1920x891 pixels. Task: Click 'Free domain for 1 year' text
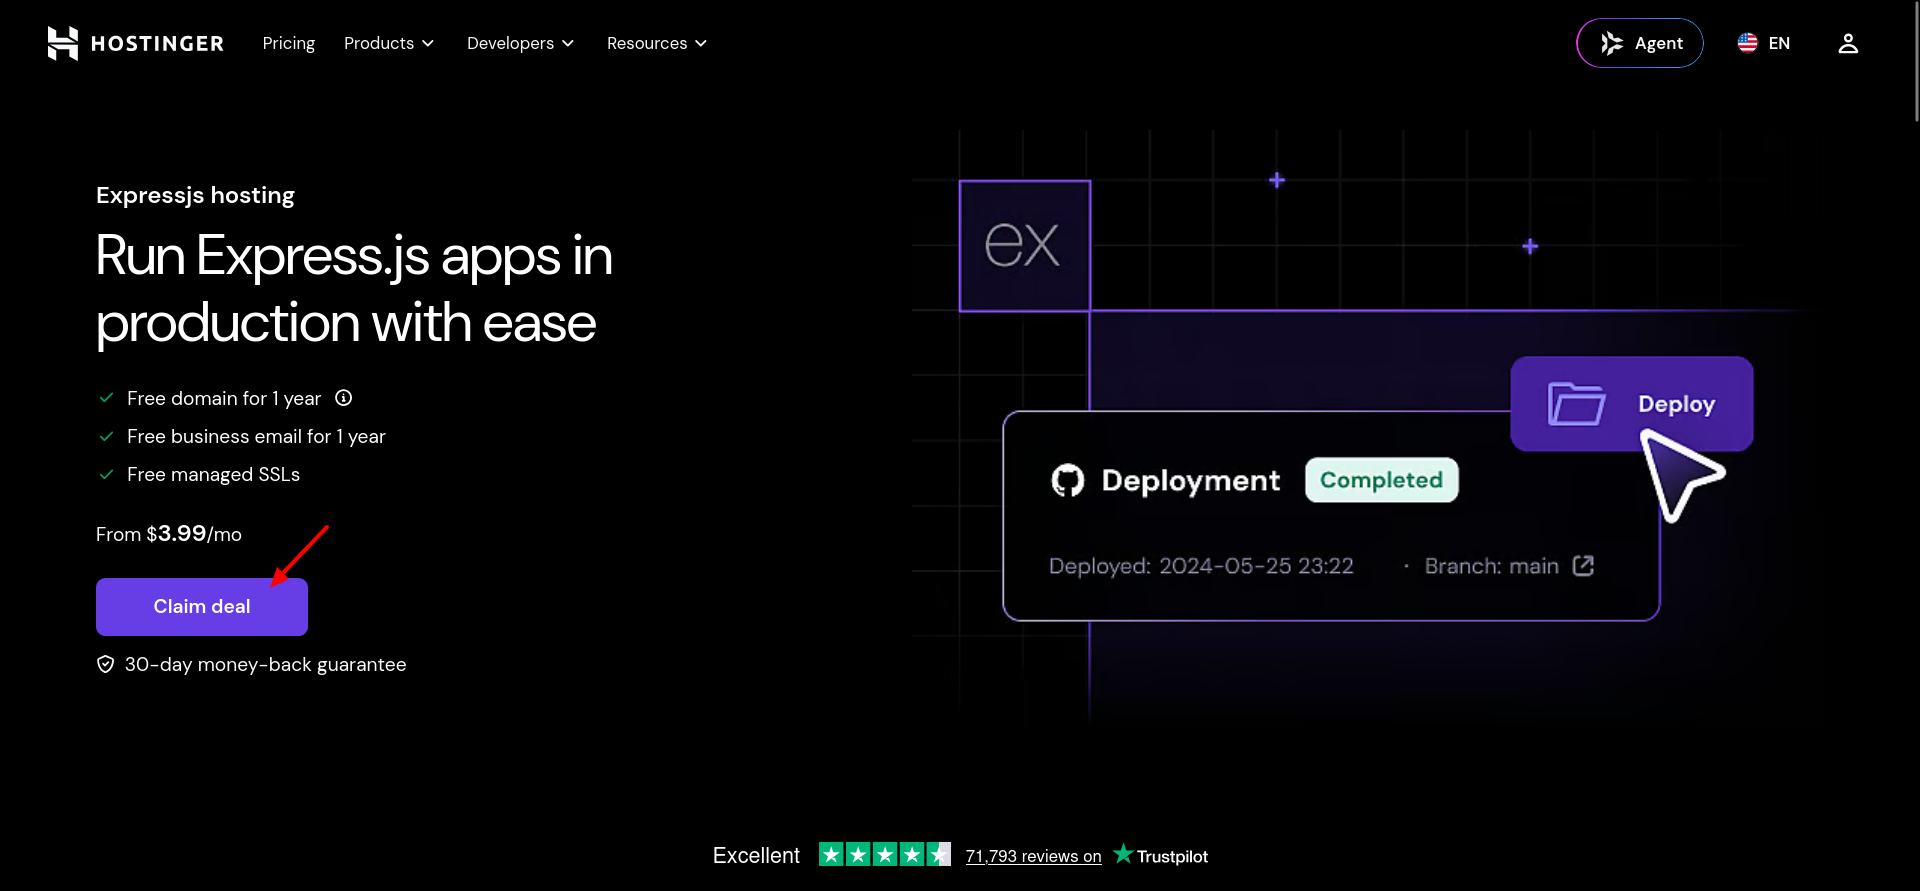(x=224, y=398)
